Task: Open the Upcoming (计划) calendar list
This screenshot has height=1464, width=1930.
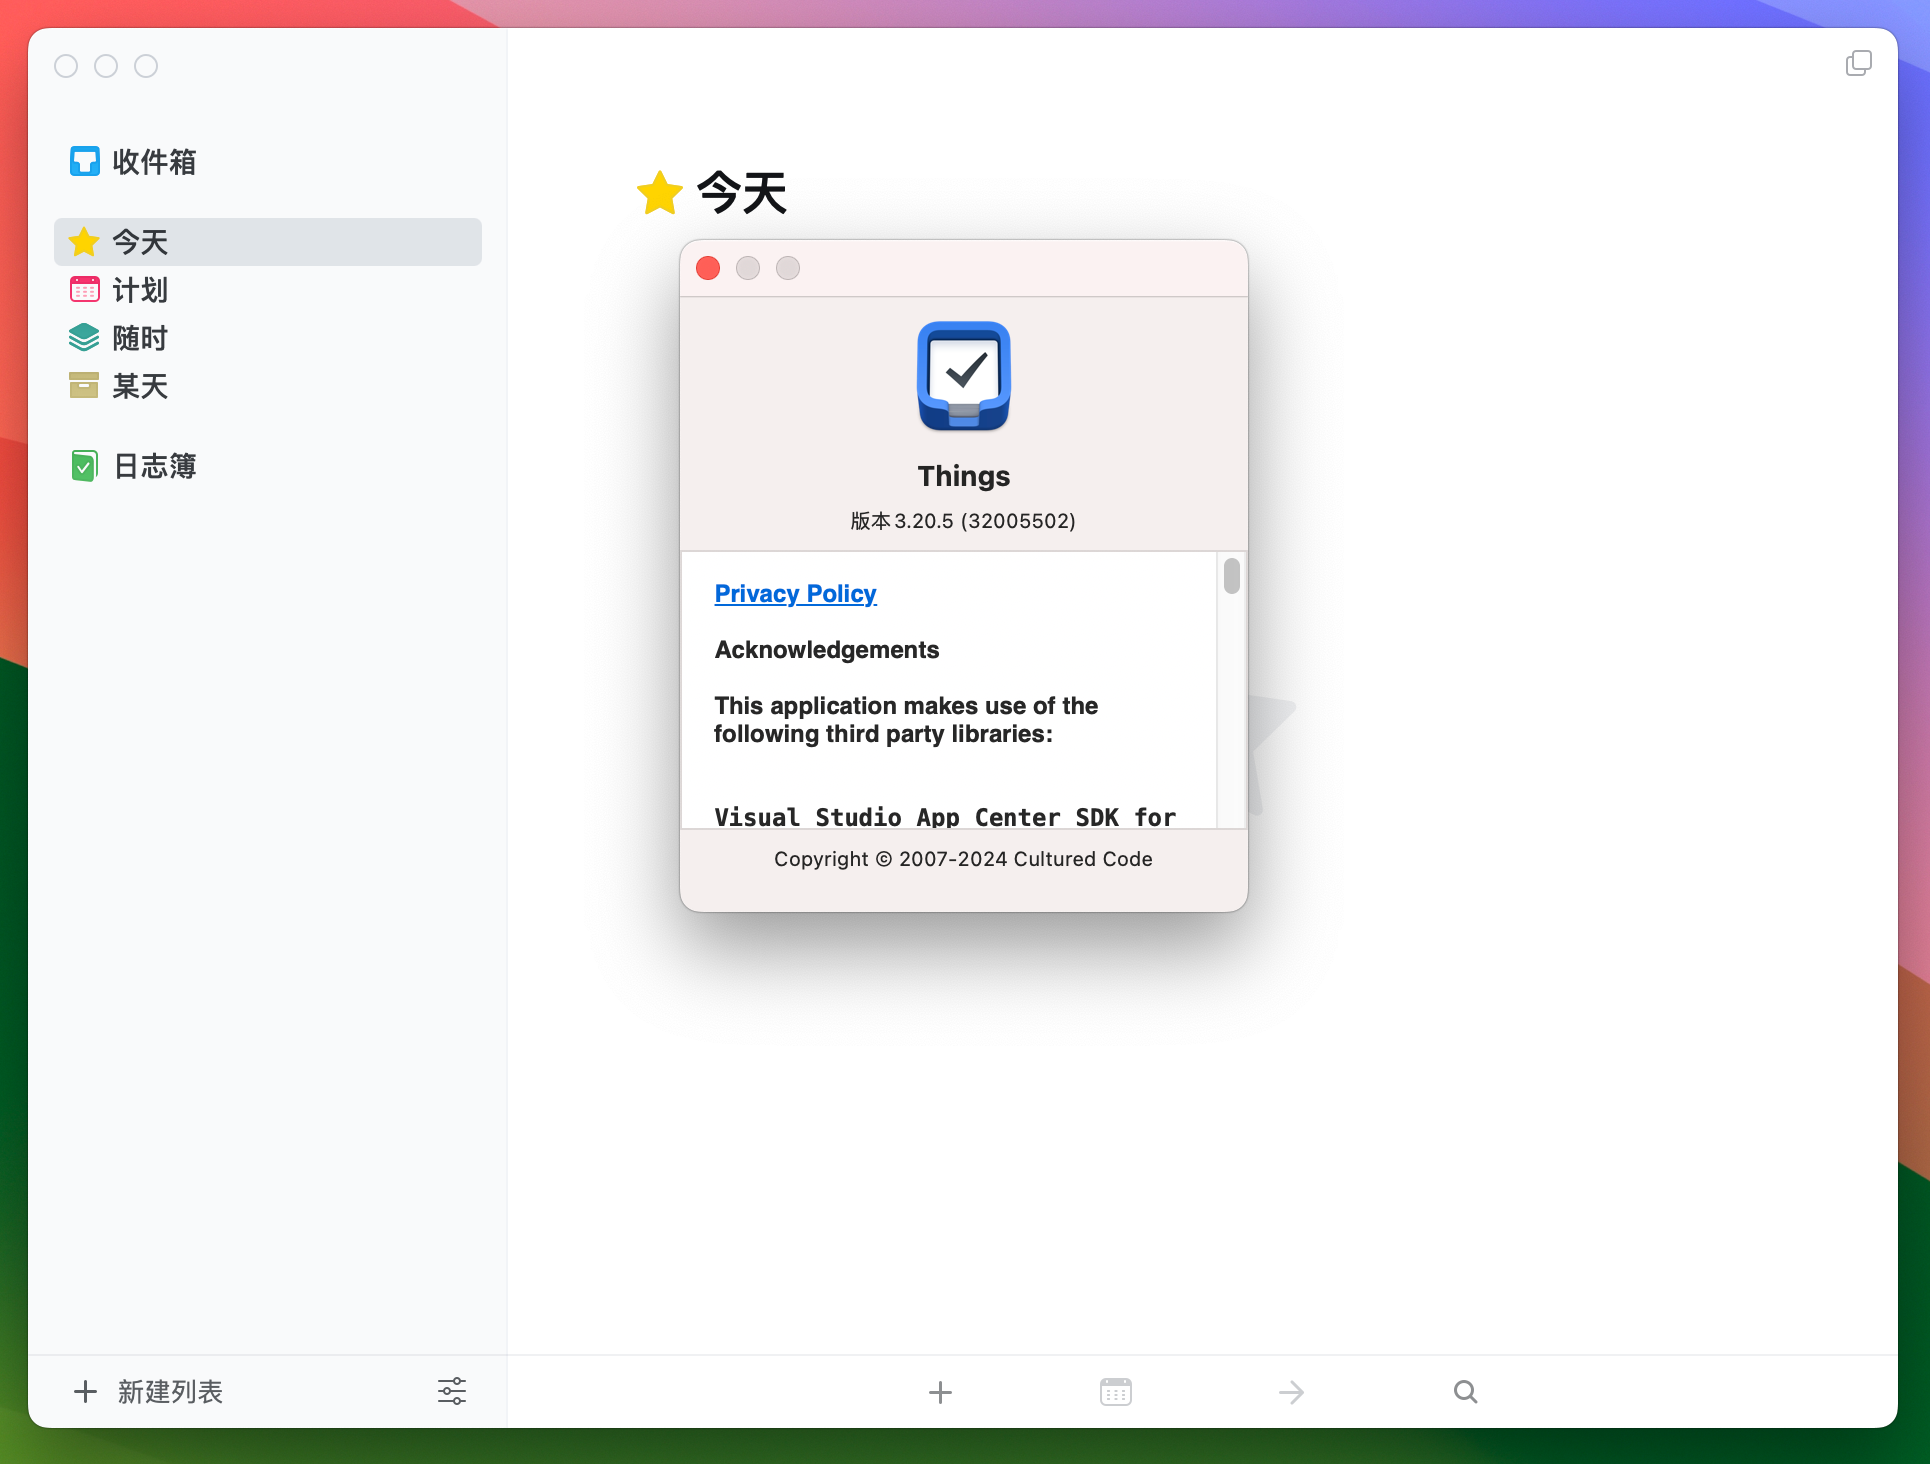Action: 140,290
